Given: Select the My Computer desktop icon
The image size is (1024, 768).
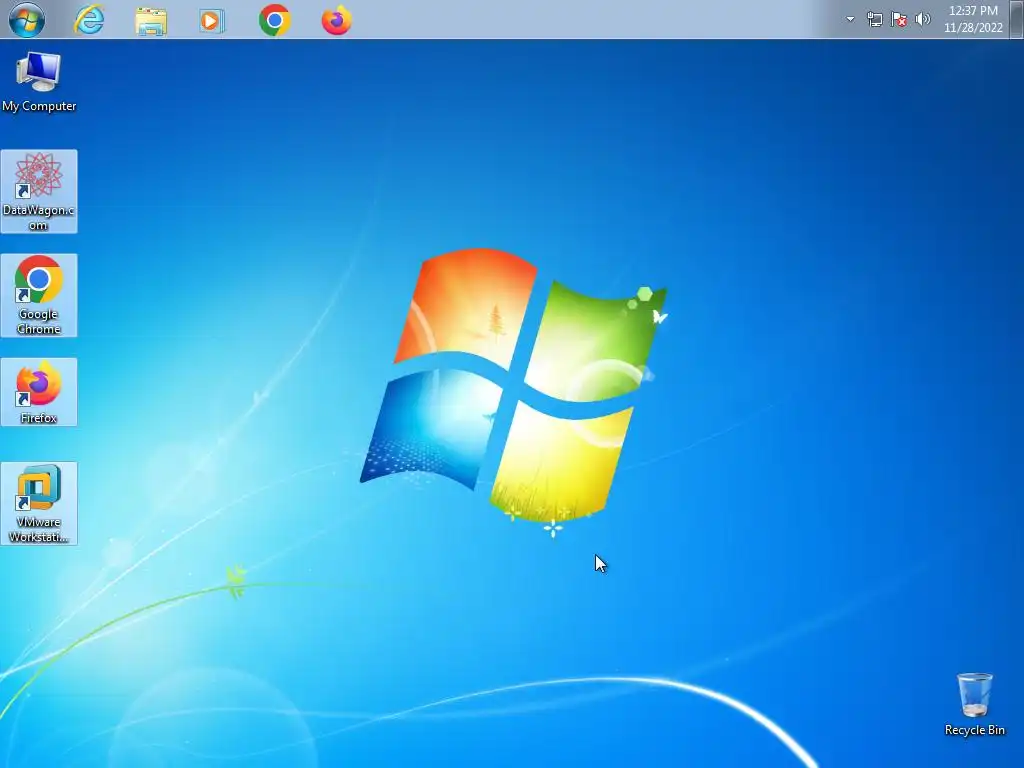Looking at the screenshot, I should pyautogui.click(x=39, y=82).
